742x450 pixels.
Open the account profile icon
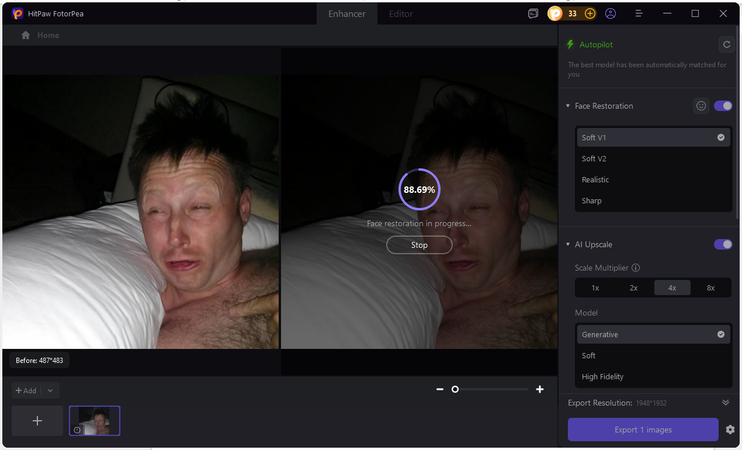pos(610,14)
